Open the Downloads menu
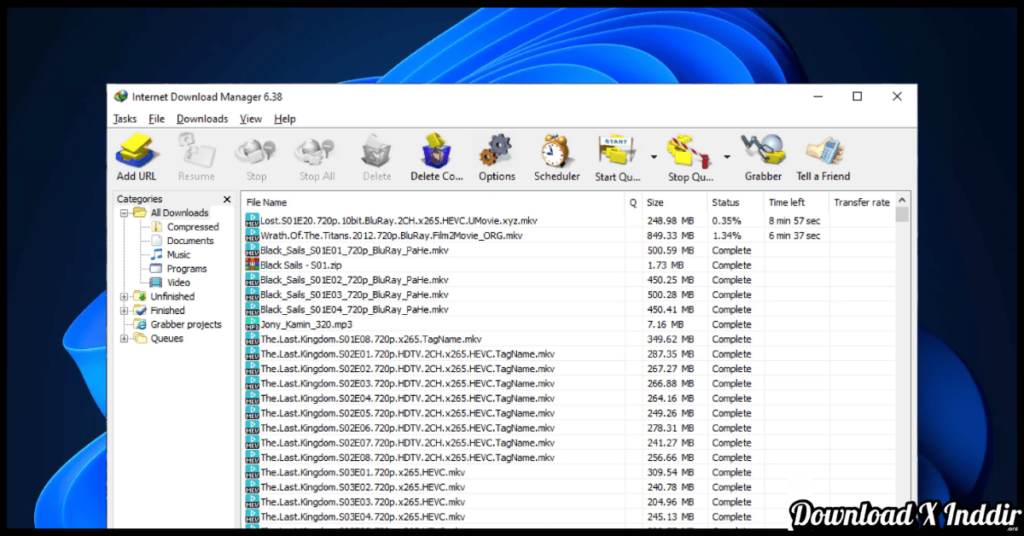Screen dimensions: 1024x536 (x=202, y=119)
